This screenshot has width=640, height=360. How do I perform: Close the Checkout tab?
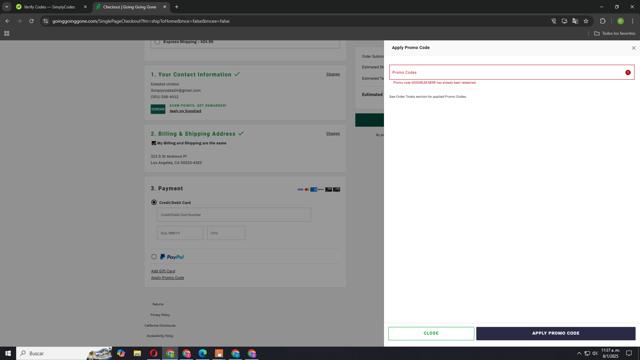tap(164, 7)
